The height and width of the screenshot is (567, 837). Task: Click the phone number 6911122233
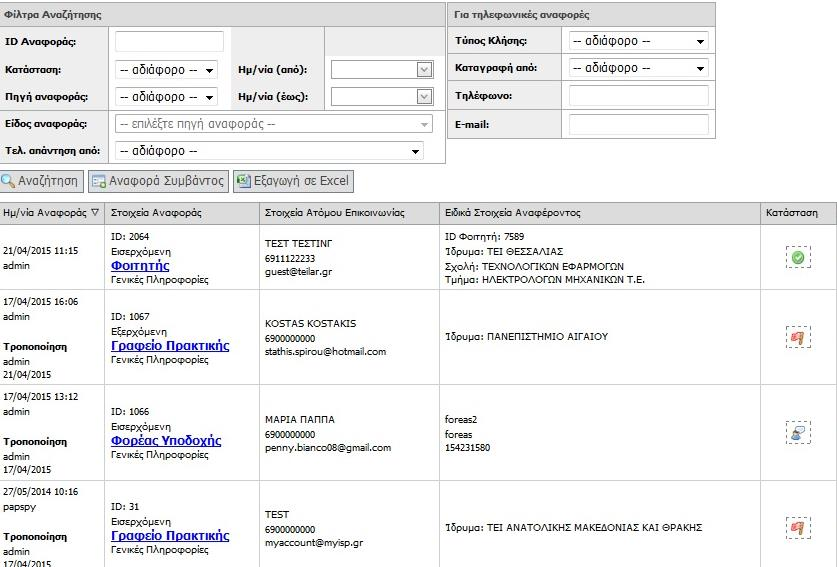tap(290, 258)
